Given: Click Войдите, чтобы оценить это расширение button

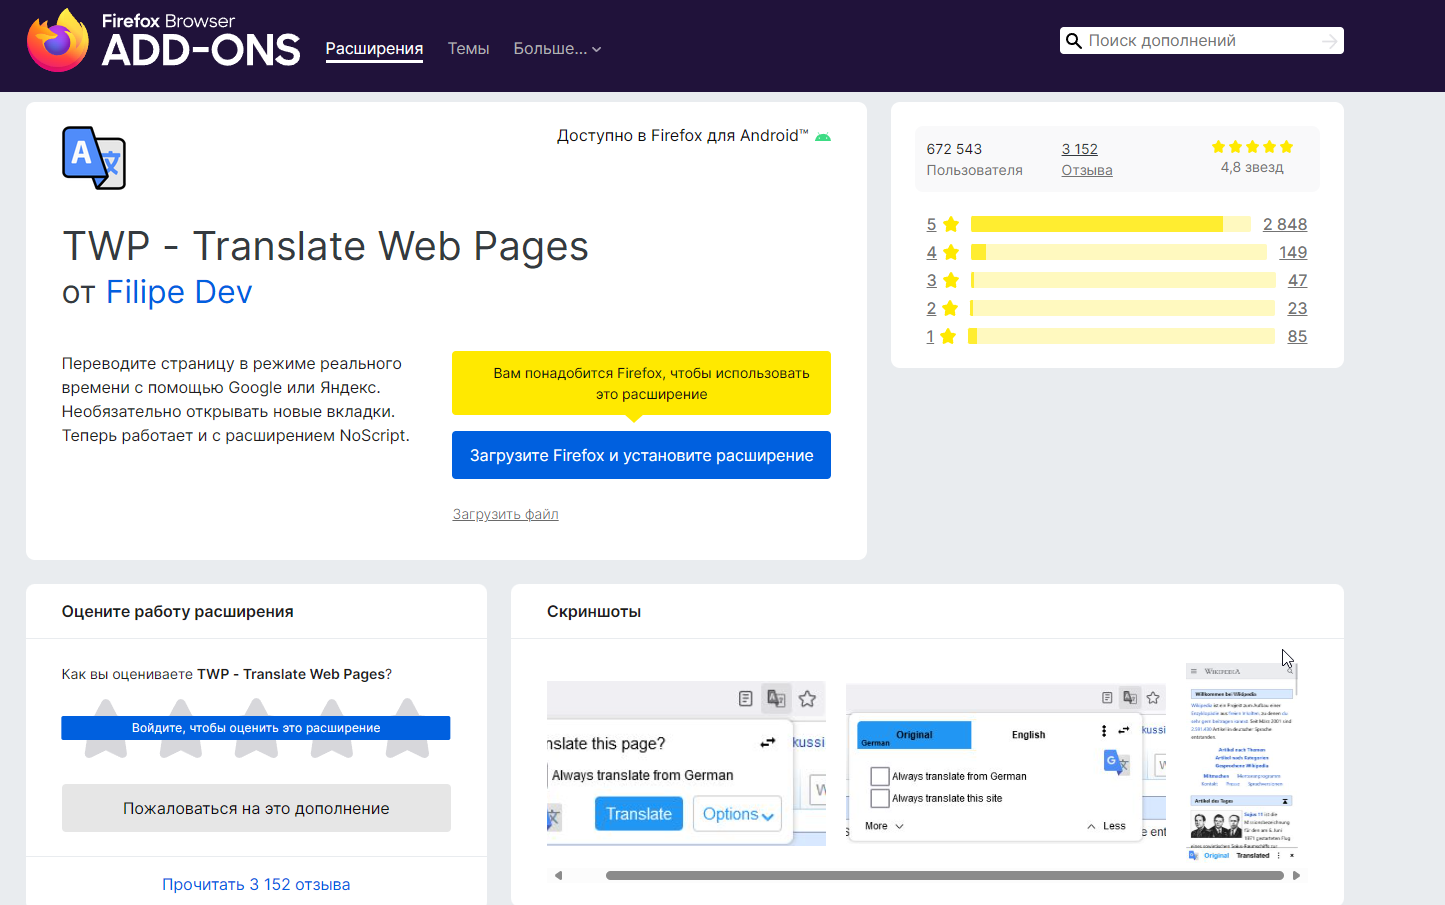Looking at the screenshot, I should pyautogui.click(x=256, y=728).
